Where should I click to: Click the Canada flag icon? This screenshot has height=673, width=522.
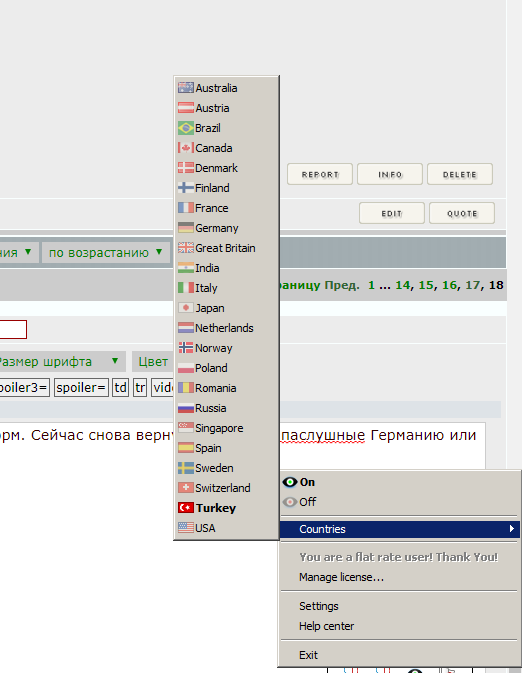coord(186,148)
